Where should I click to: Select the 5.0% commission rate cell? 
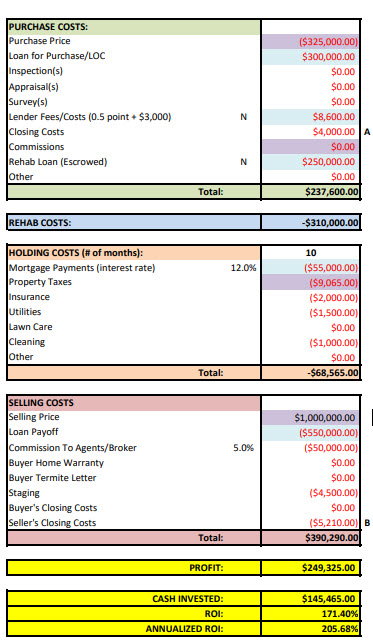coord(243,448)
